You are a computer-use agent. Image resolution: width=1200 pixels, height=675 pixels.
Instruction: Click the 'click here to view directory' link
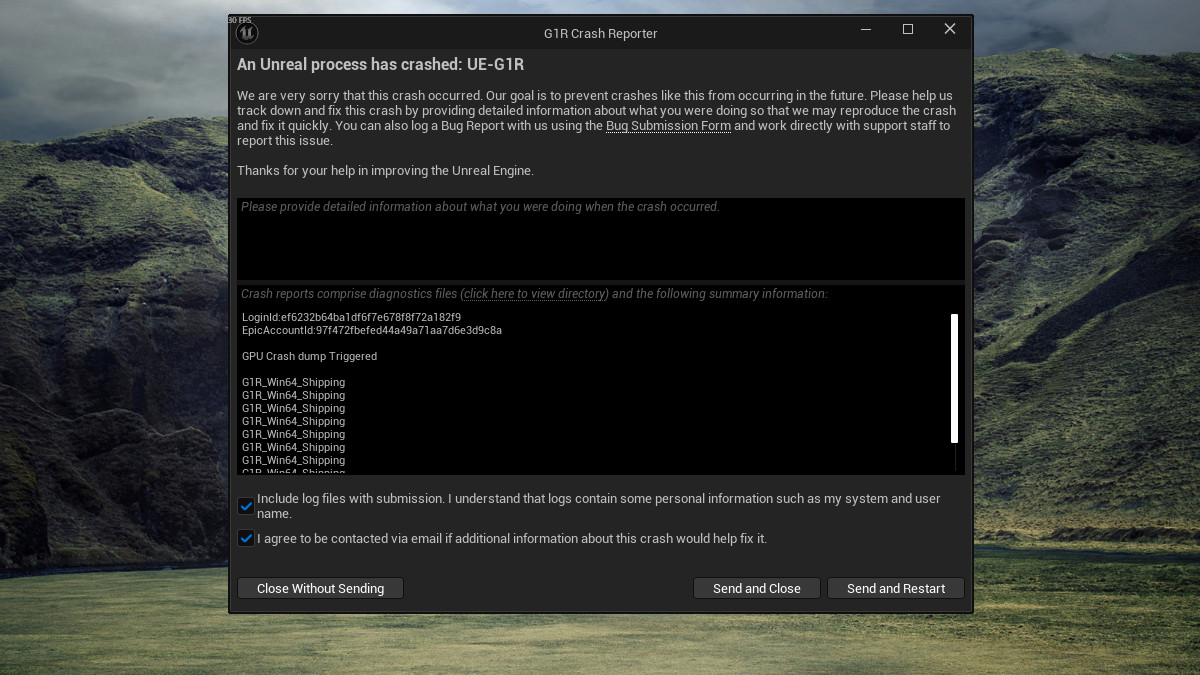(x=535, y=294)
